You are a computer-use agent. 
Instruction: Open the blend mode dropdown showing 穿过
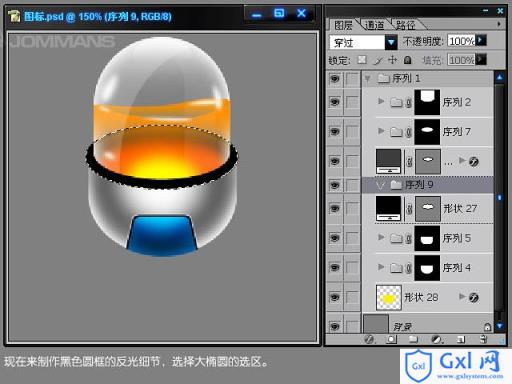[363, 42]
